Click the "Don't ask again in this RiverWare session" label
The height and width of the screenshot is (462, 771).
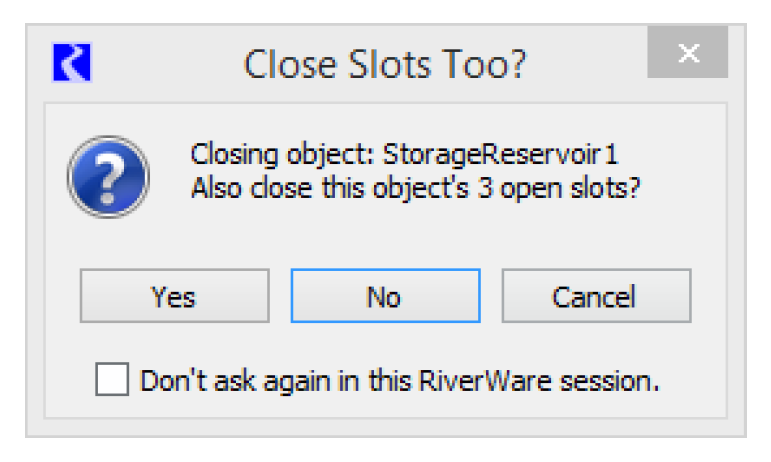tap(400, 381)
